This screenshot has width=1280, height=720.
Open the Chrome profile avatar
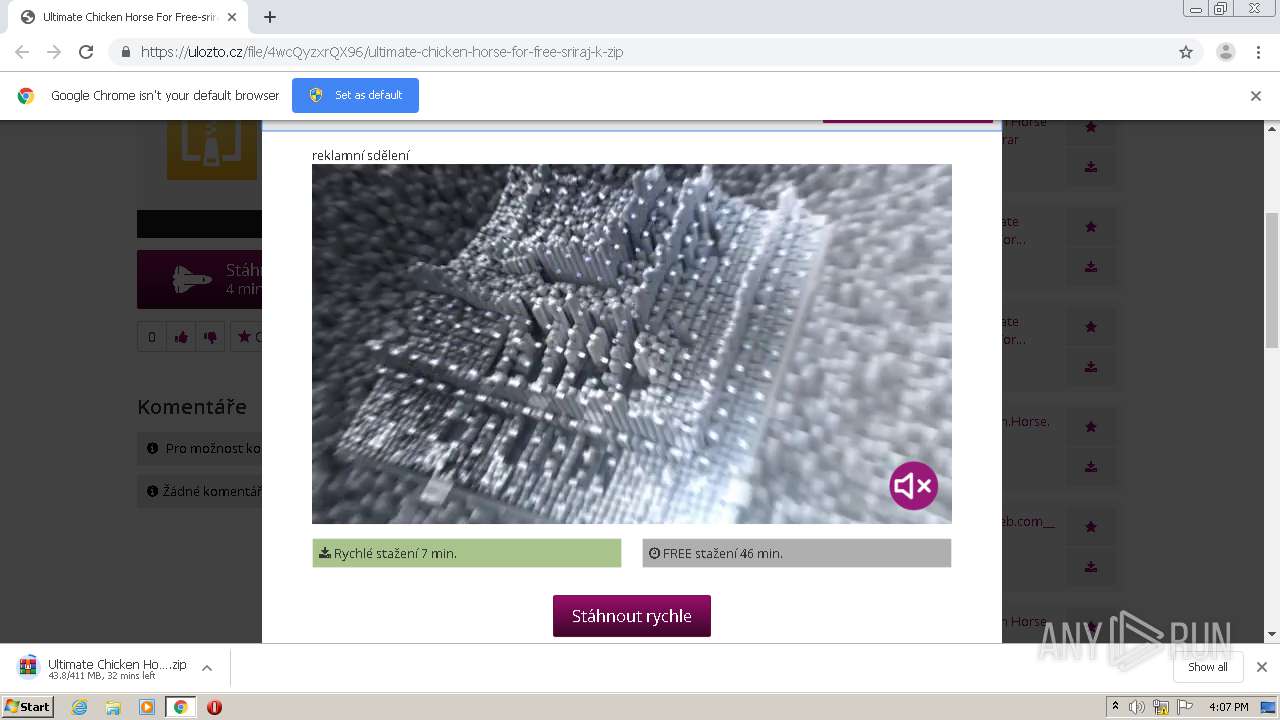pos(1226,52)
